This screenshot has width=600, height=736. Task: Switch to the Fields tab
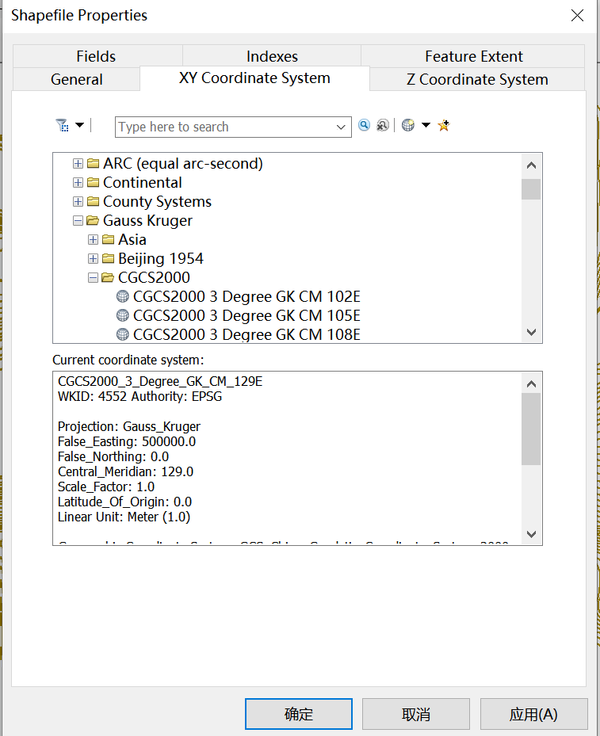click(x=96, y=56)
